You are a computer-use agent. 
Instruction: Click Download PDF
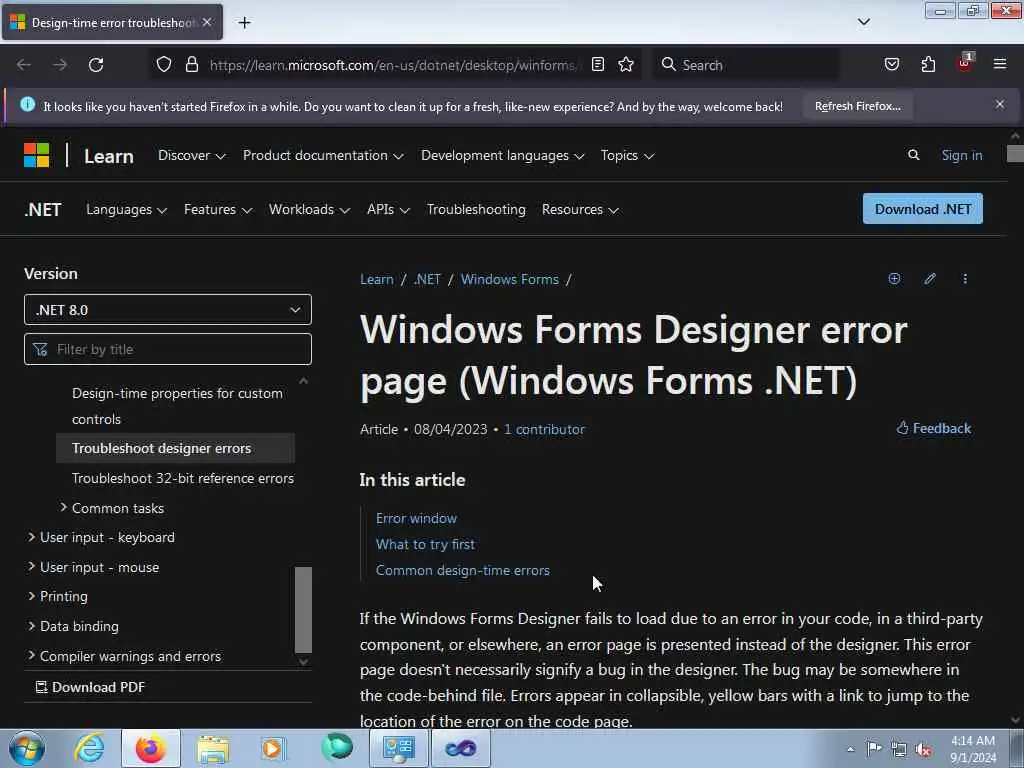[x=90, y=687]
